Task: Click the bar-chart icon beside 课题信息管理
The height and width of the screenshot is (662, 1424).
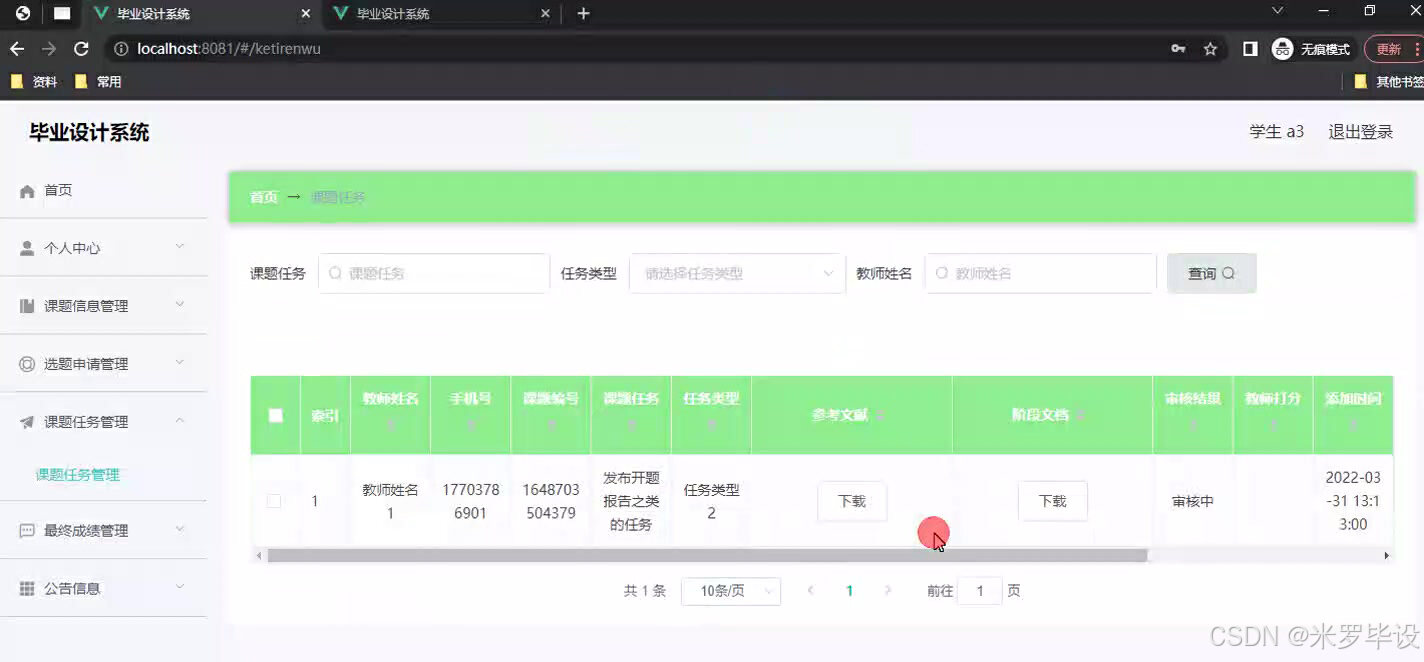Action: coord(25,305)
